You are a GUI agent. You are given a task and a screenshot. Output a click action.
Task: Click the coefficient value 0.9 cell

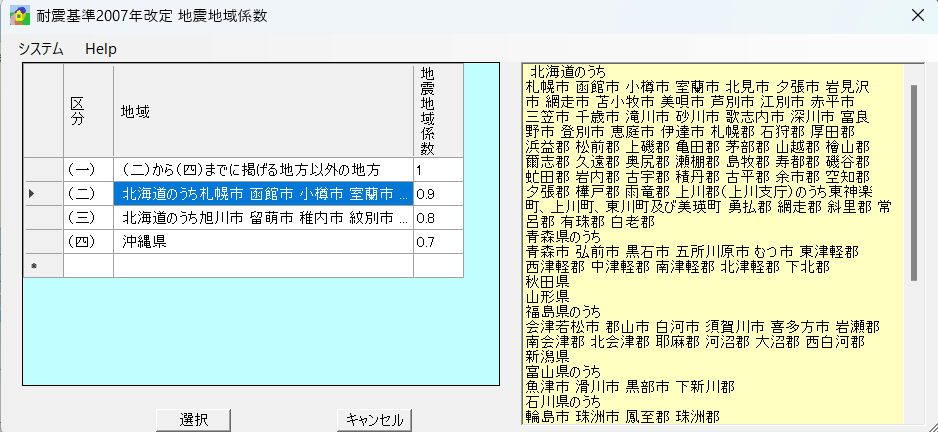438,194
